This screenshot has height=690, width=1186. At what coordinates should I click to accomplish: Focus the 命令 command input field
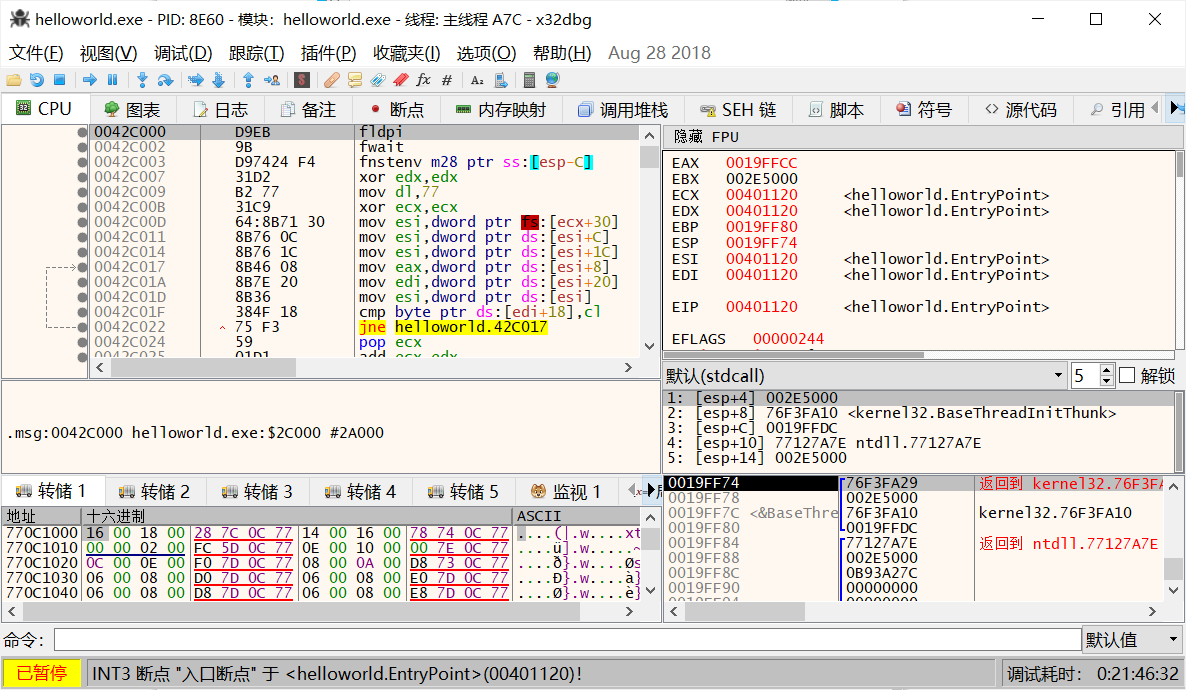(567, 640)
